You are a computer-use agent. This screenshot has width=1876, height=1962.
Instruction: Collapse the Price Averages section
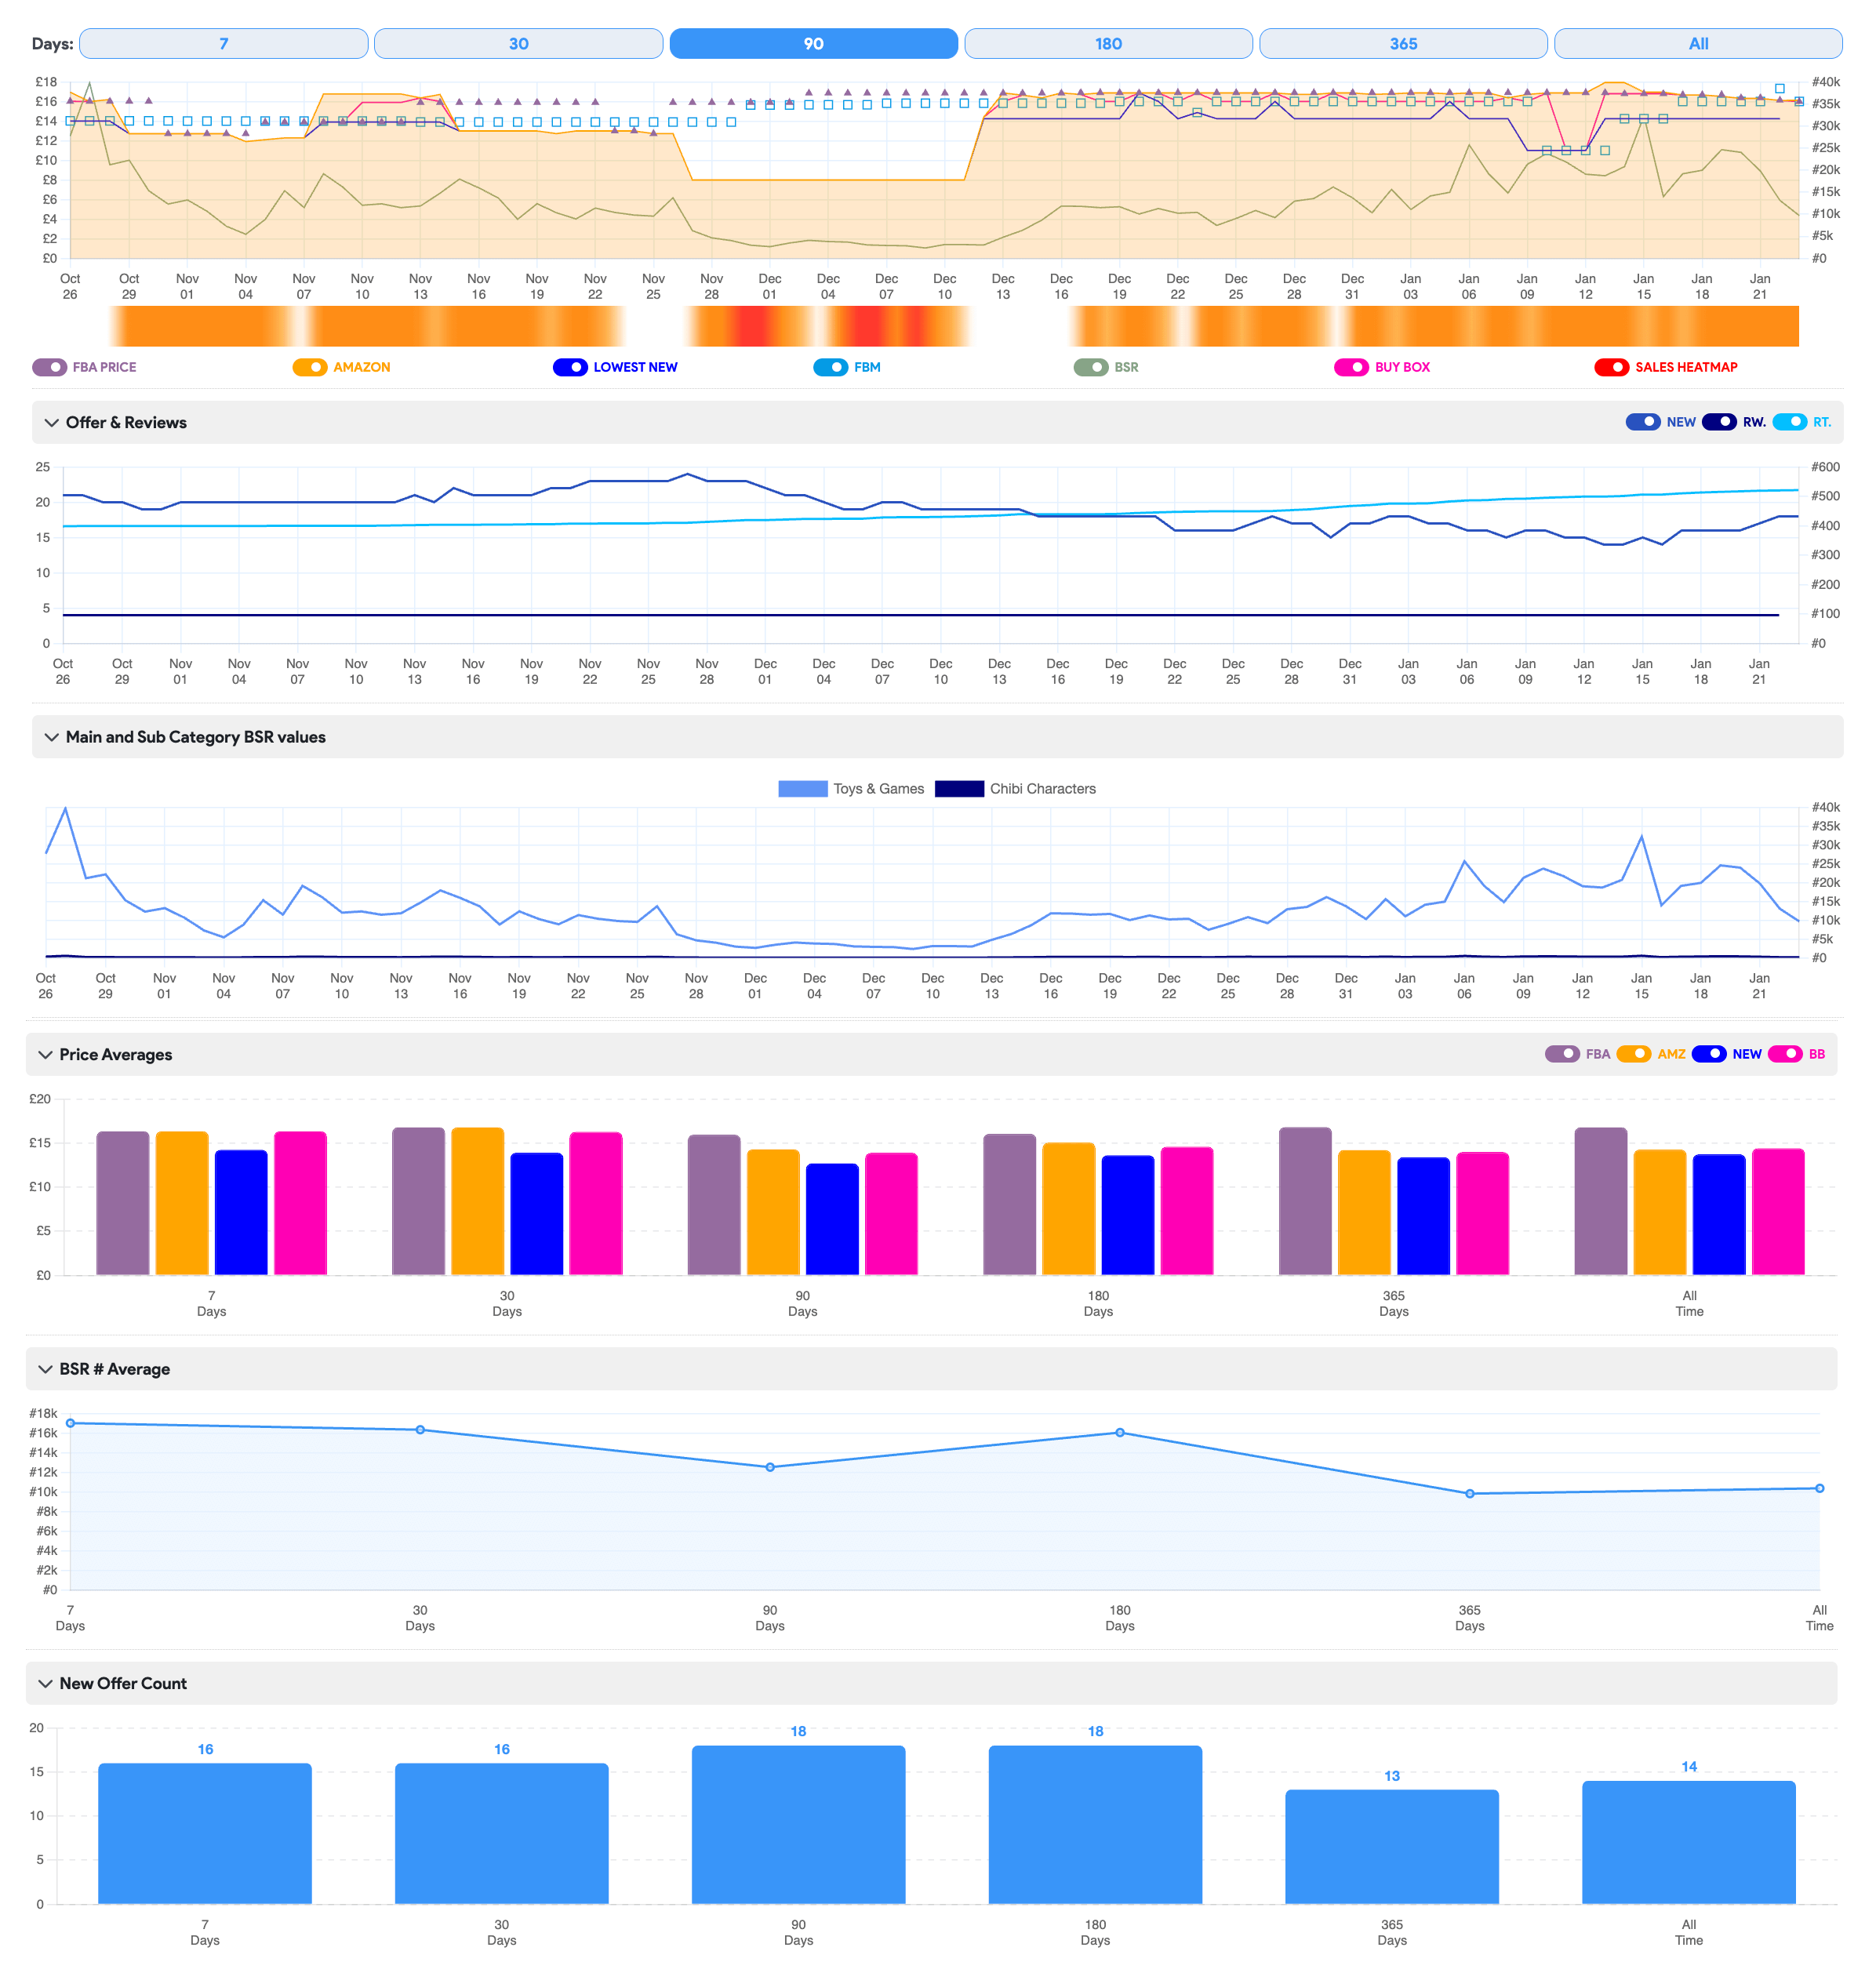point(45,1055)
